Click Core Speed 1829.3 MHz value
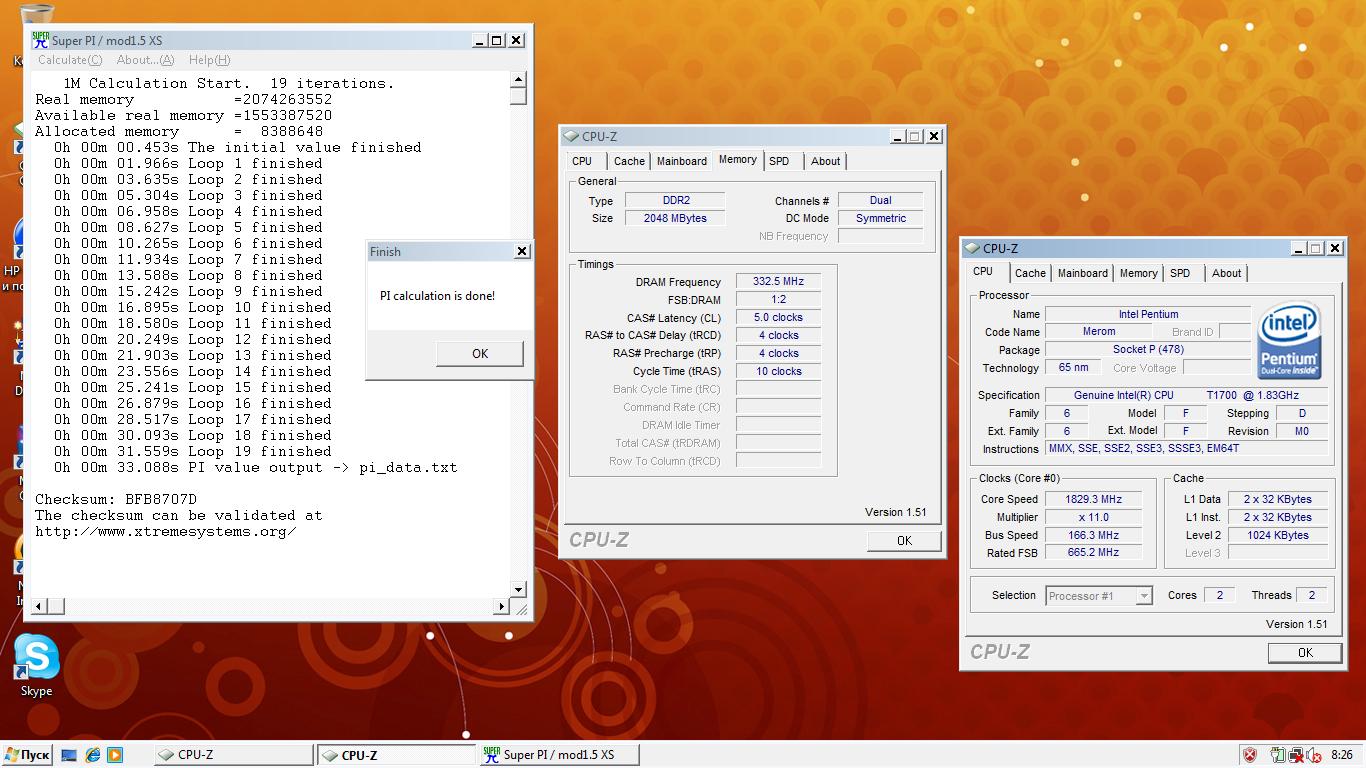 pos(1094,499)
